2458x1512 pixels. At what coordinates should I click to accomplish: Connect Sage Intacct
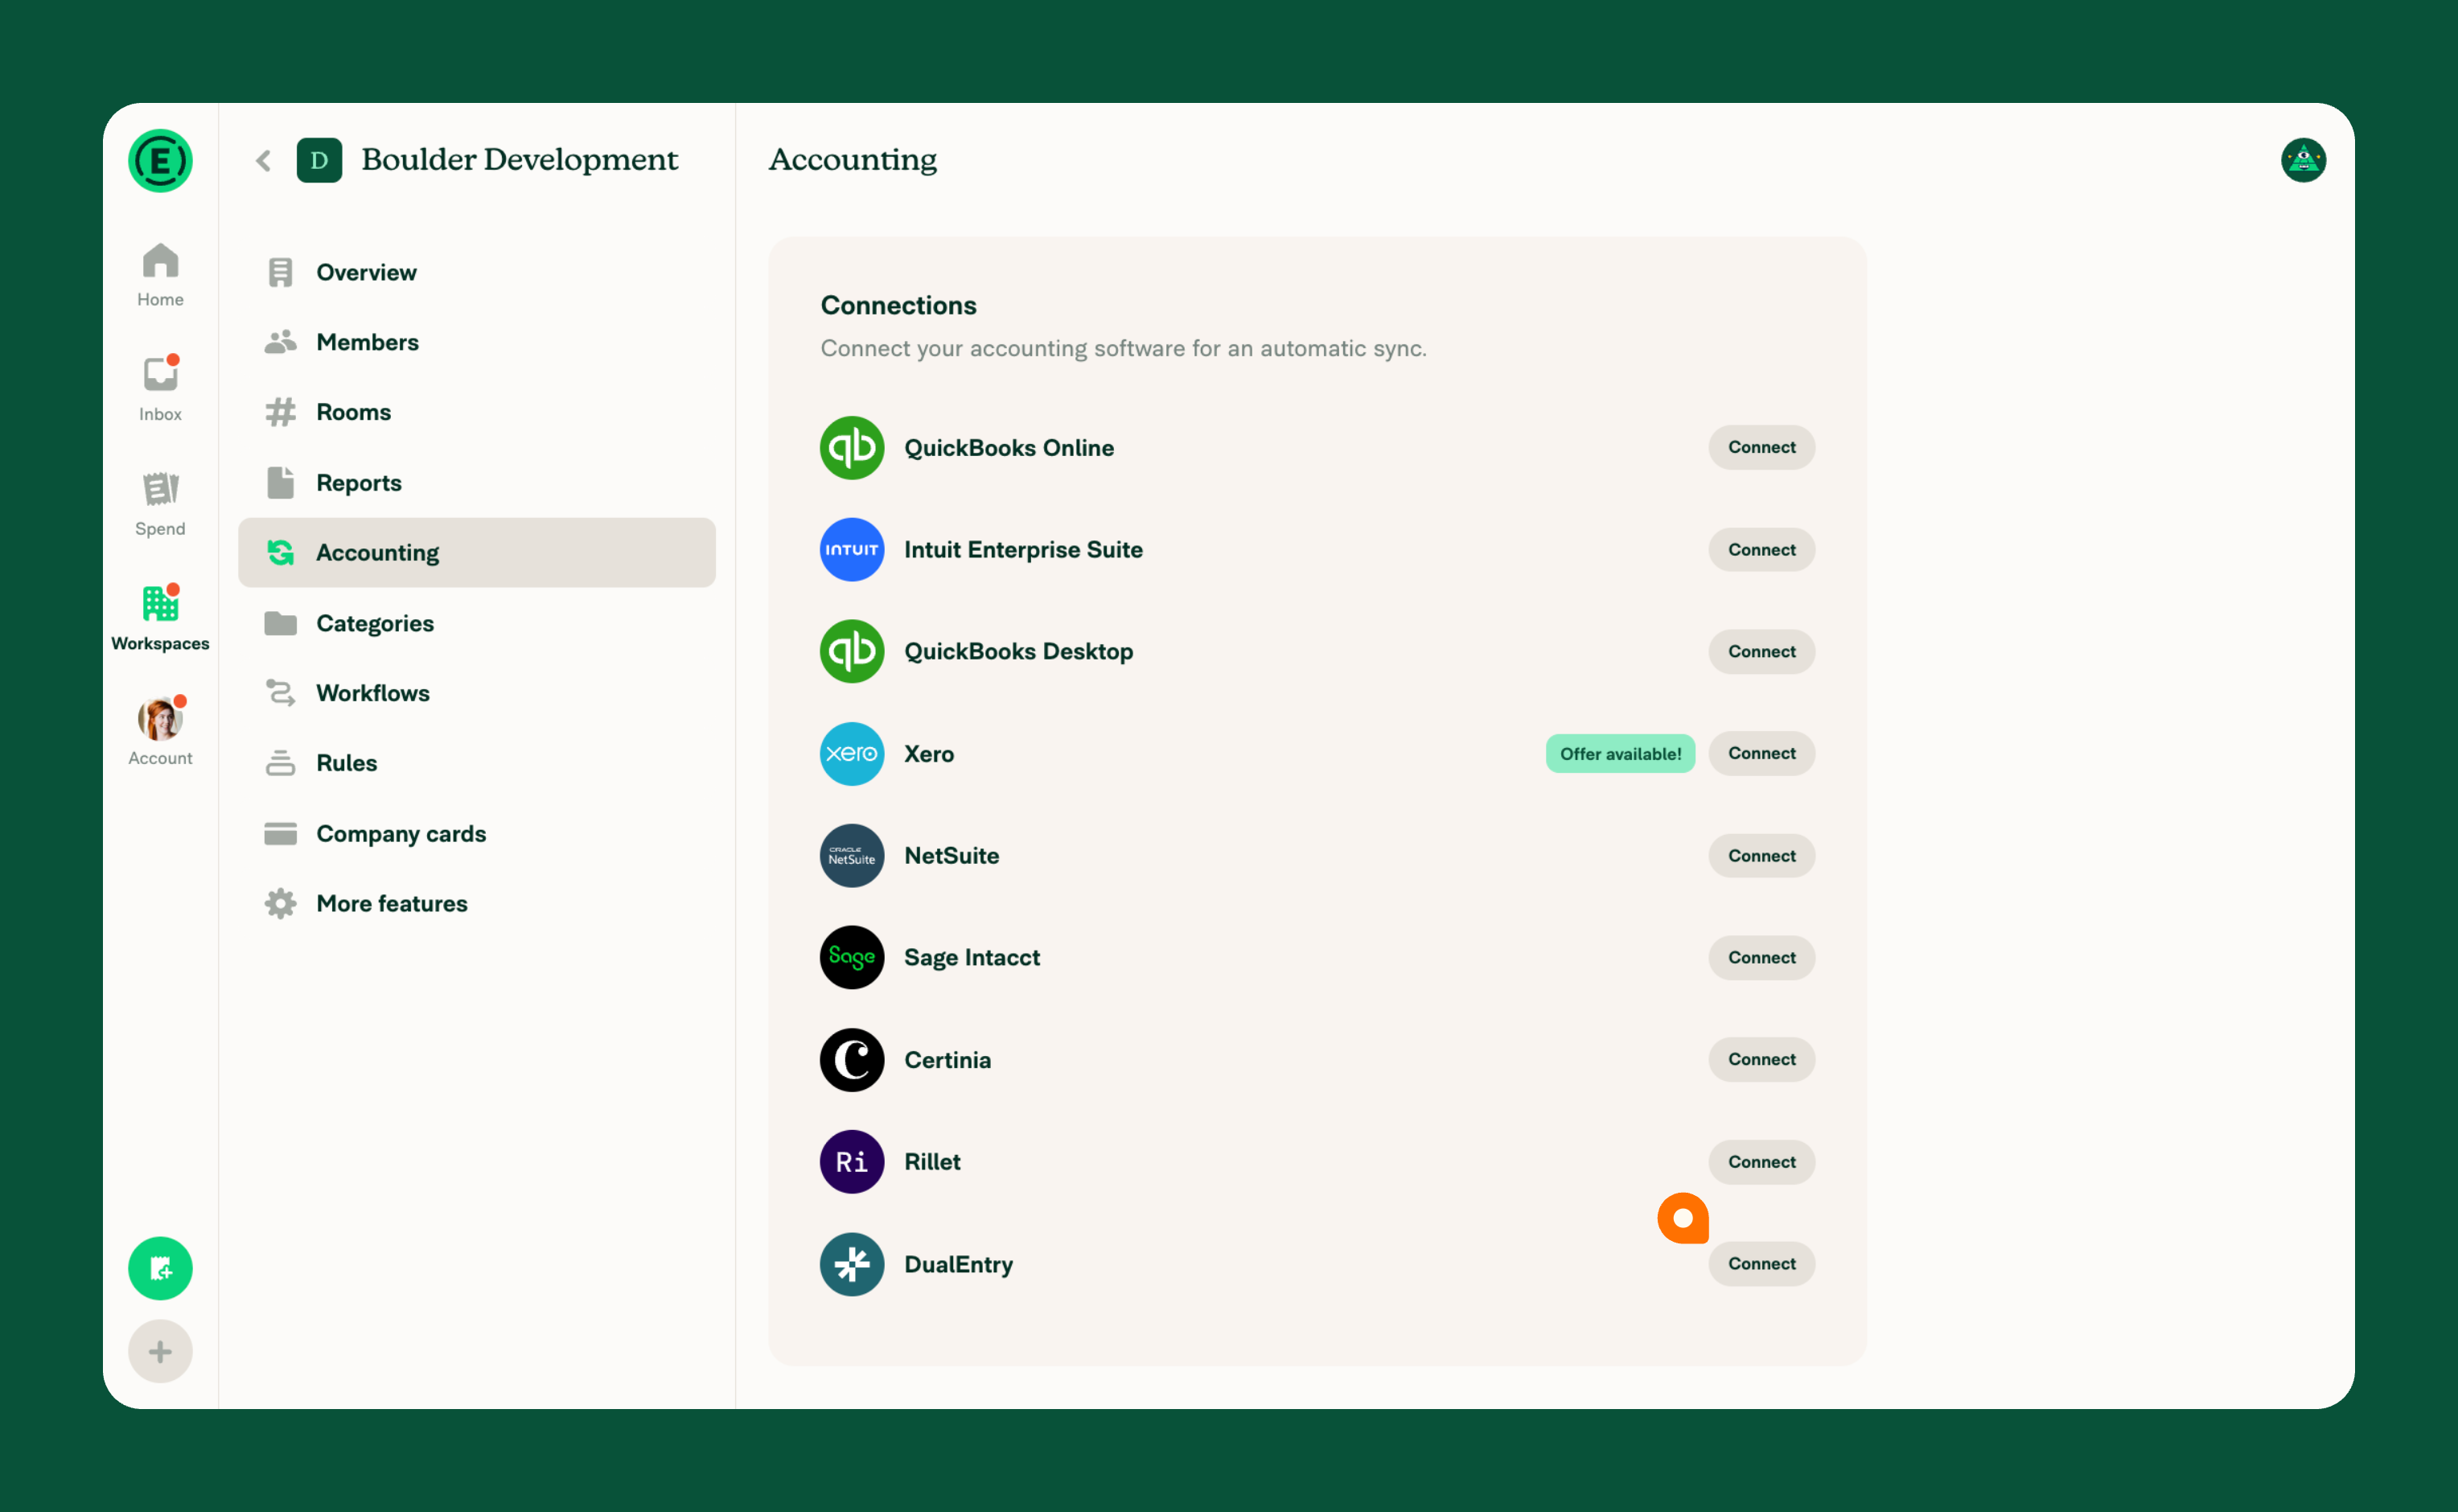pyautogui.click(x=1761, y=957)
